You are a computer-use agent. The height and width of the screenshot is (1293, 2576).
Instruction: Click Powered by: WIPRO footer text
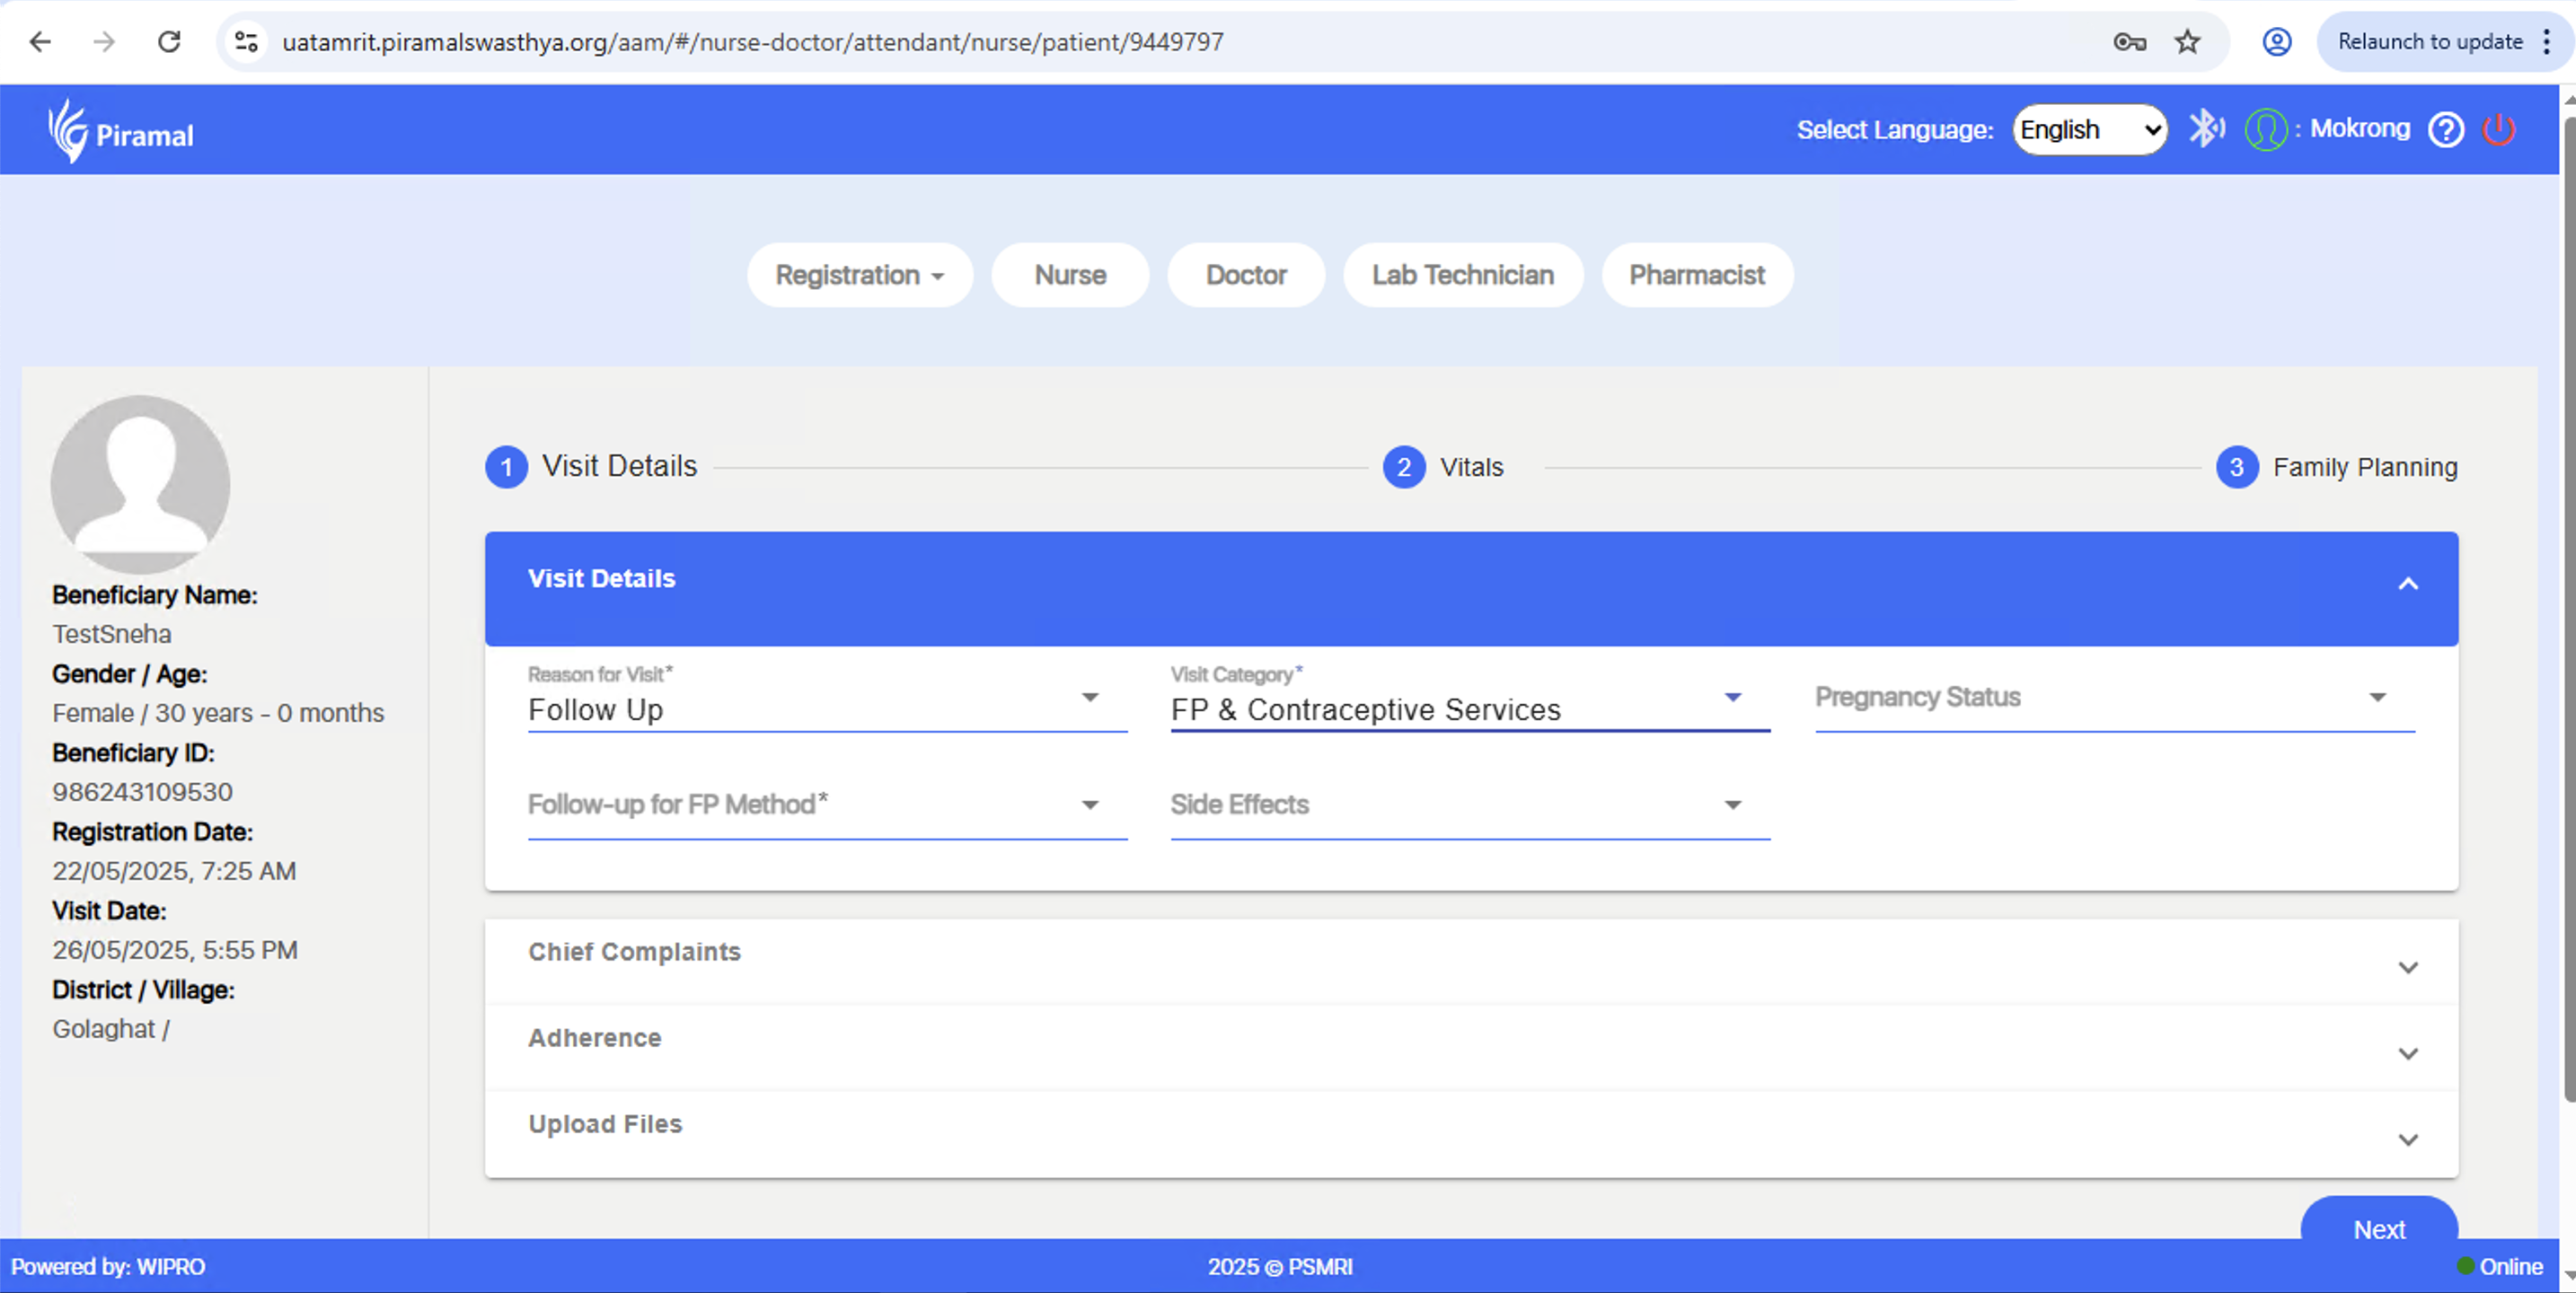pyautogui.click(x=108, y=1266)
